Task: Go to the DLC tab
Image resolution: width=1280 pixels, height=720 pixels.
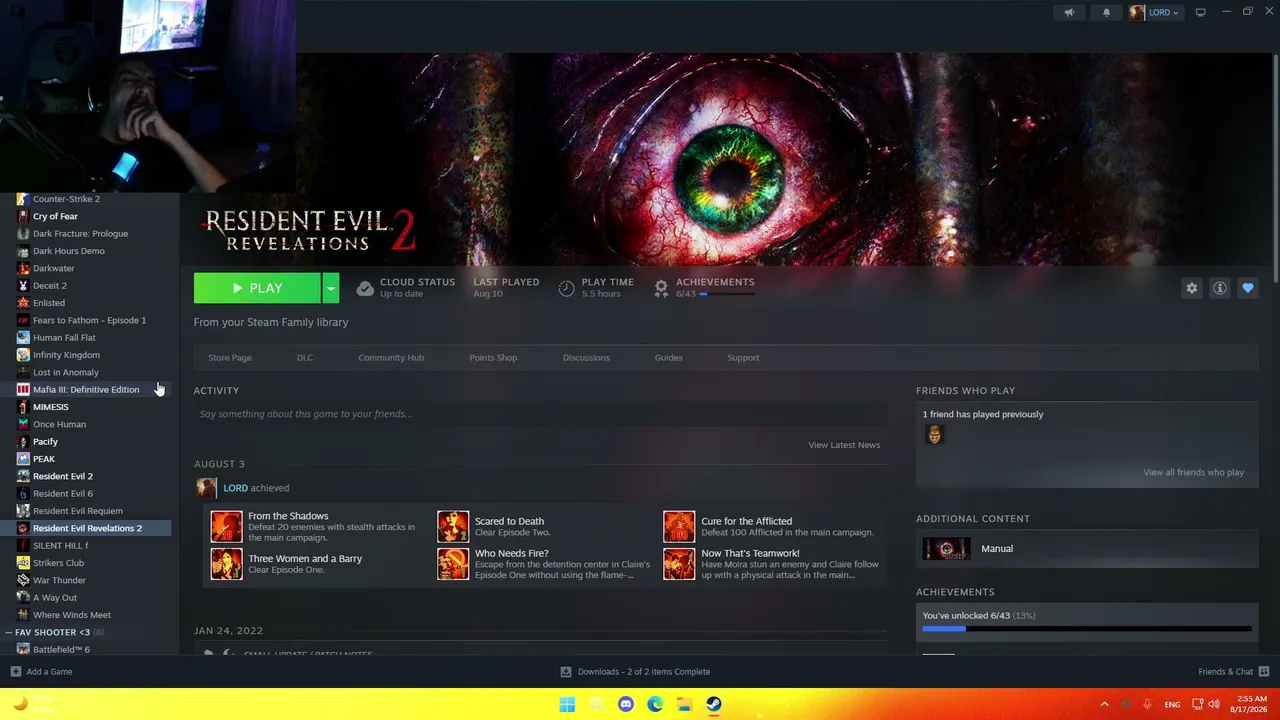Action: coord(304,357)
